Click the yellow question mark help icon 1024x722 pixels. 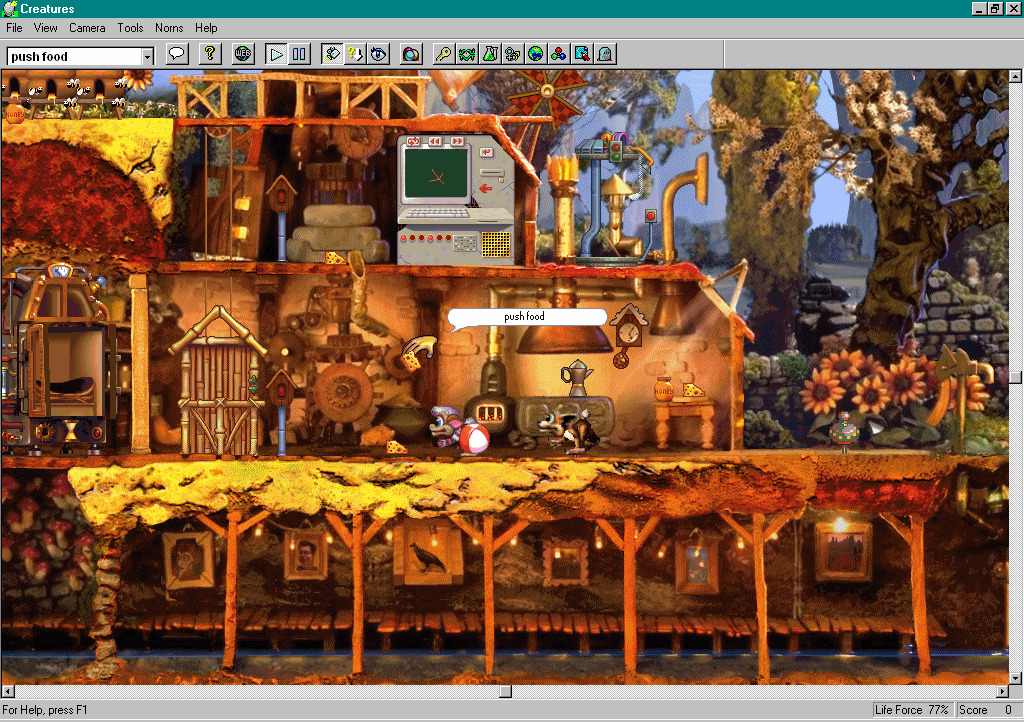[210, 54]
